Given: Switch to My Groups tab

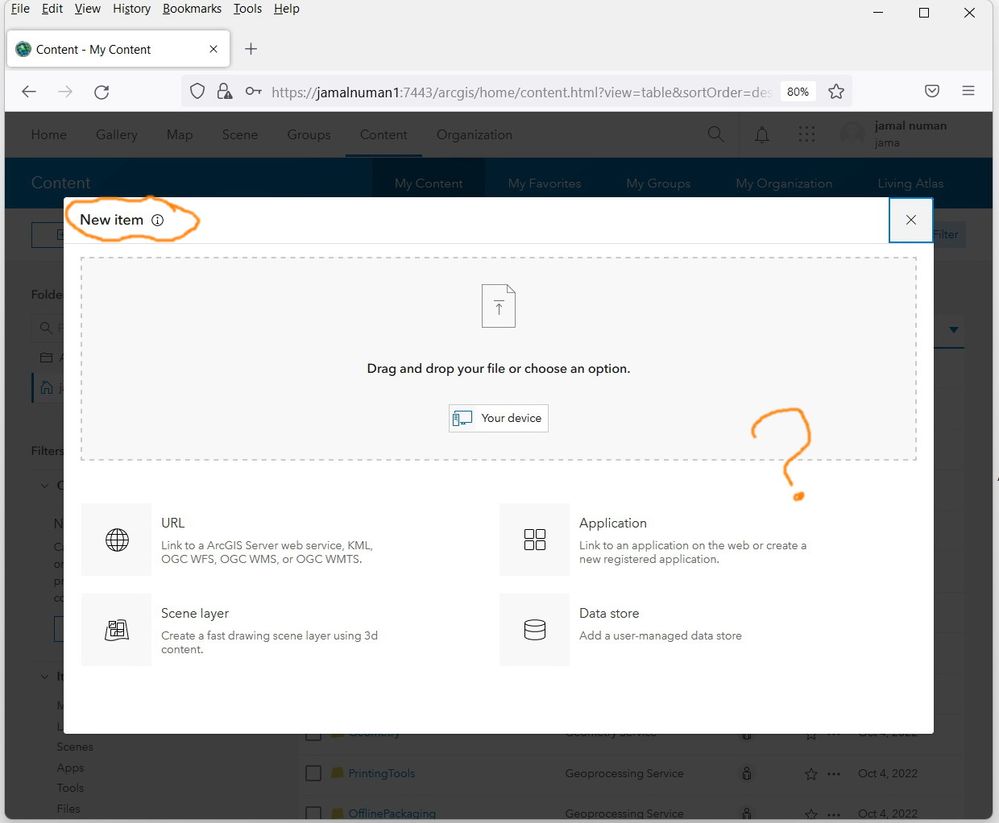Looking at the screenshot, I should coord(658,183).
